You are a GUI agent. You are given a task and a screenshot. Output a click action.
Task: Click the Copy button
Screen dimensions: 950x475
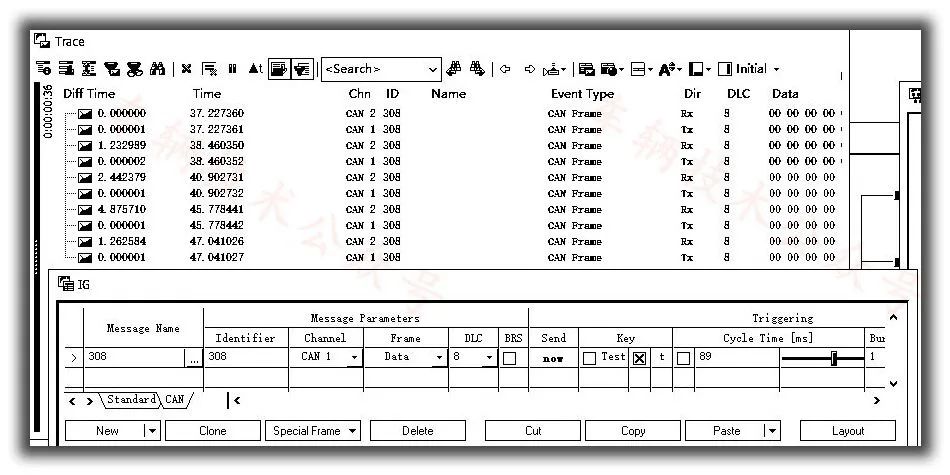(x=633, y=431)
